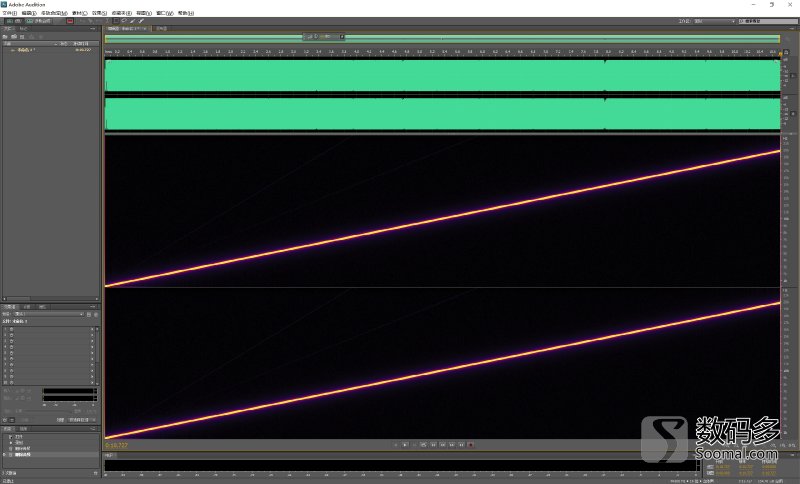Image resolution: width=800 pixels, height=484 pixels.
Task: Click the open file icon in Files panel
Action: pos(6,37)
